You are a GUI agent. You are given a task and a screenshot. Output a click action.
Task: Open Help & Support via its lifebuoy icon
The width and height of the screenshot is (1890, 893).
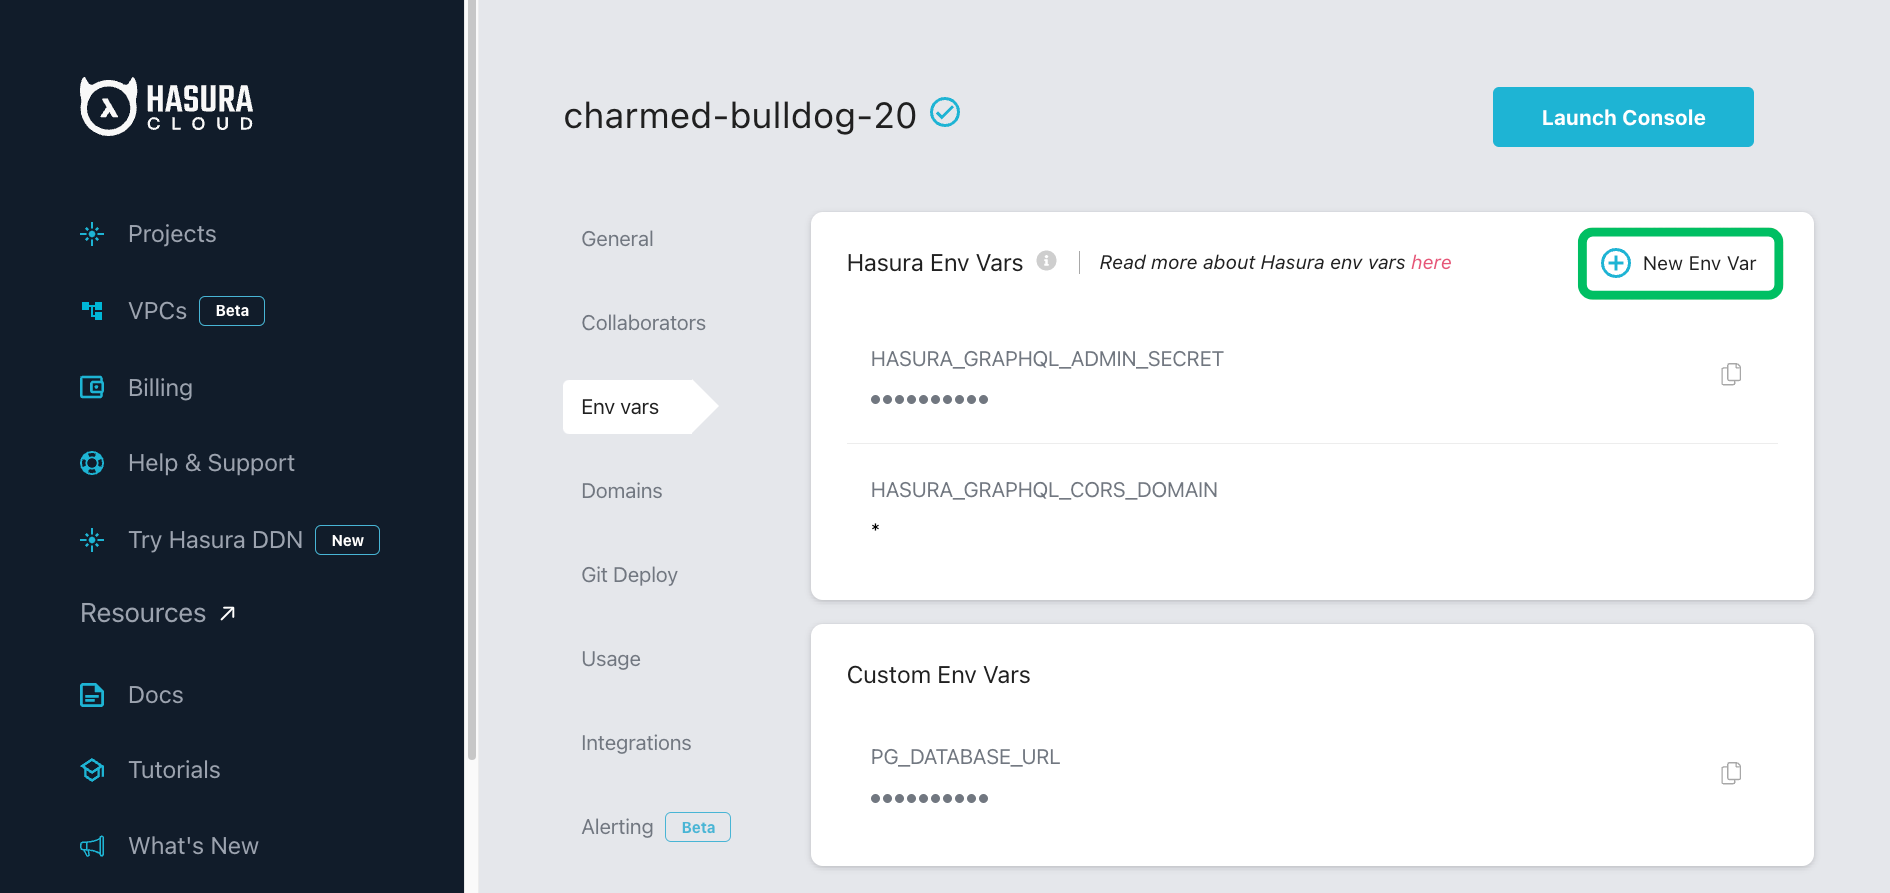[91, 462]
